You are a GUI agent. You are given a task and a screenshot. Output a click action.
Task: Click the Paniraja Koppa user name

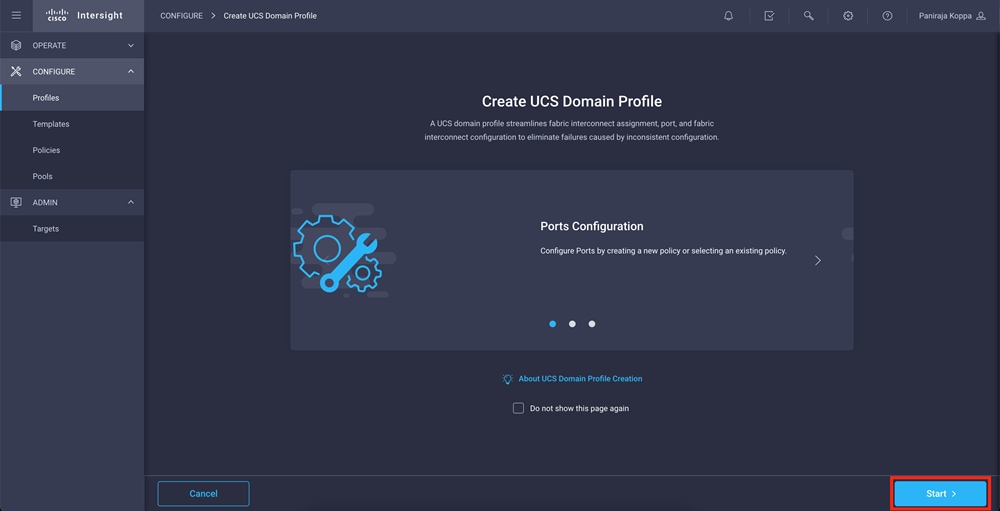tap(945, 16)
